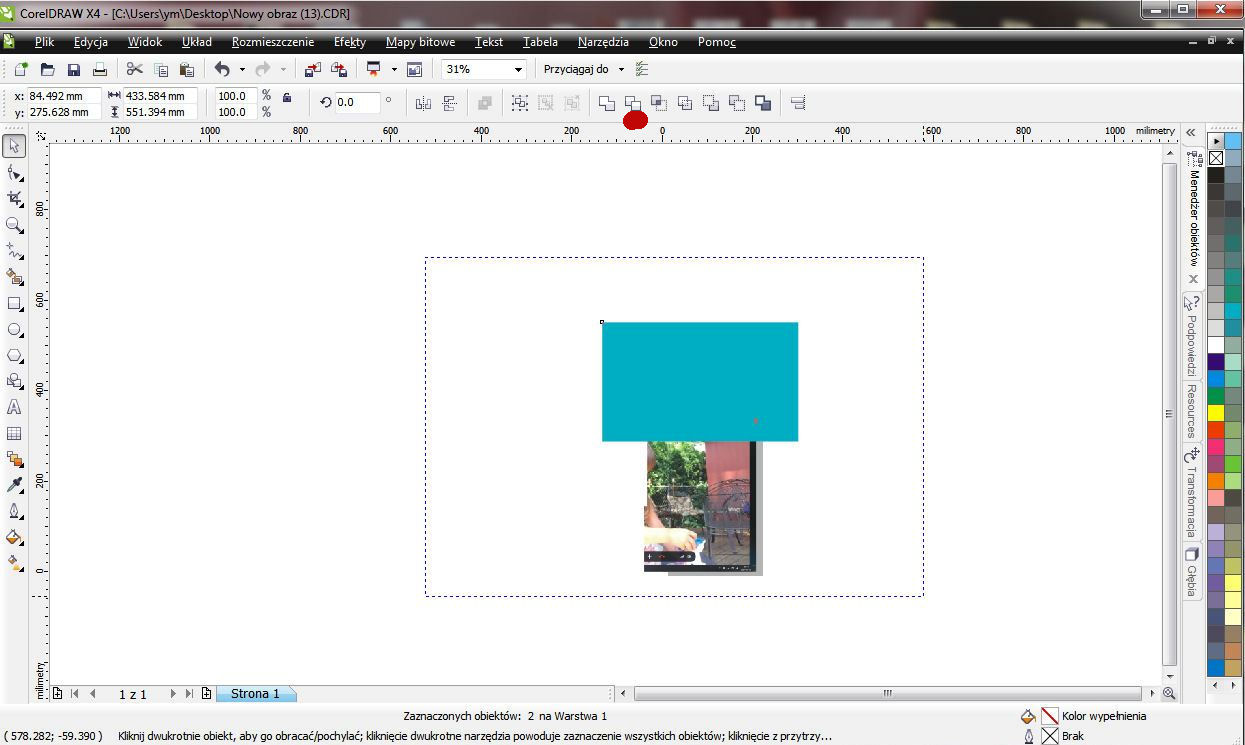1245x745 pixels.
Task: Toggle the lock ratio padlock
Action: (287, 97)
